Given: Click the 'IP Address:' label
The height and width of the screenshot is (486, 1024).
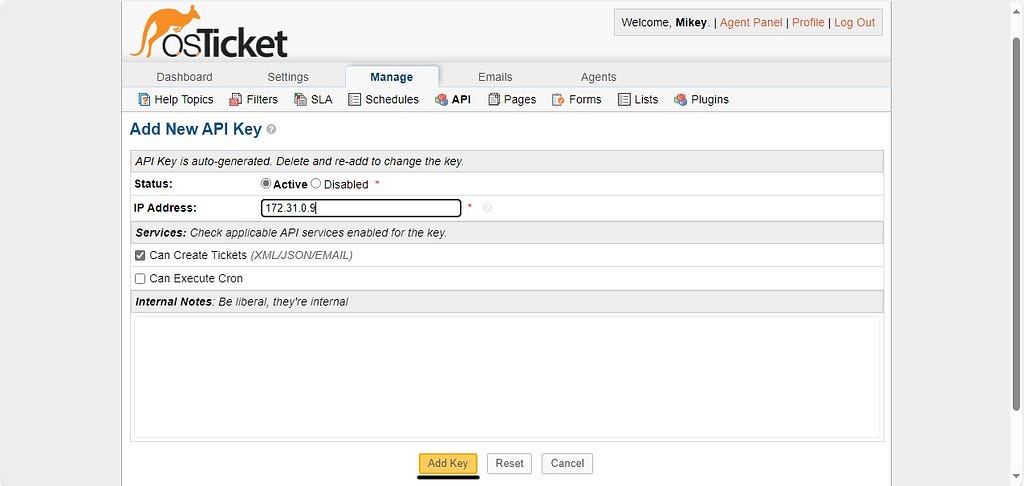Looking at the screenshot, I should click(x=165, y=208).
